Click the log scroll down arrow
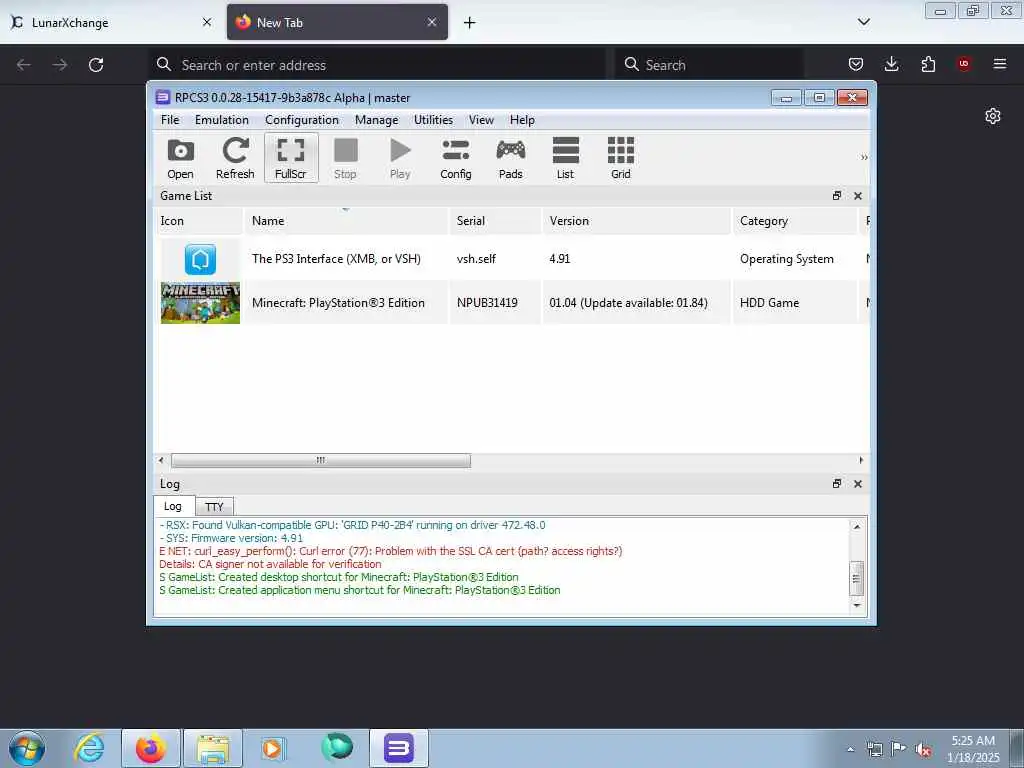 tap(857, 606)
